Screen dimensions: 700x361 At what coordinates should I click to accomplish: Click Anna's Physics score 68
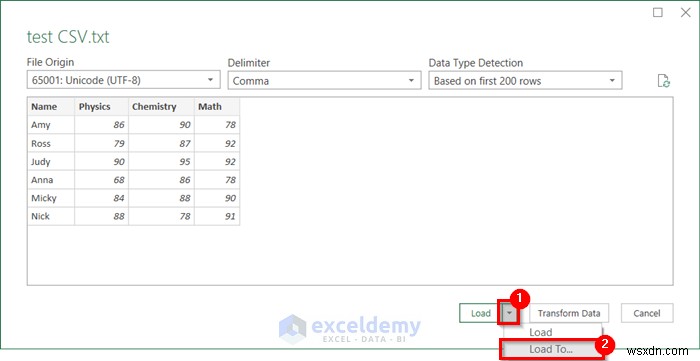101,180
